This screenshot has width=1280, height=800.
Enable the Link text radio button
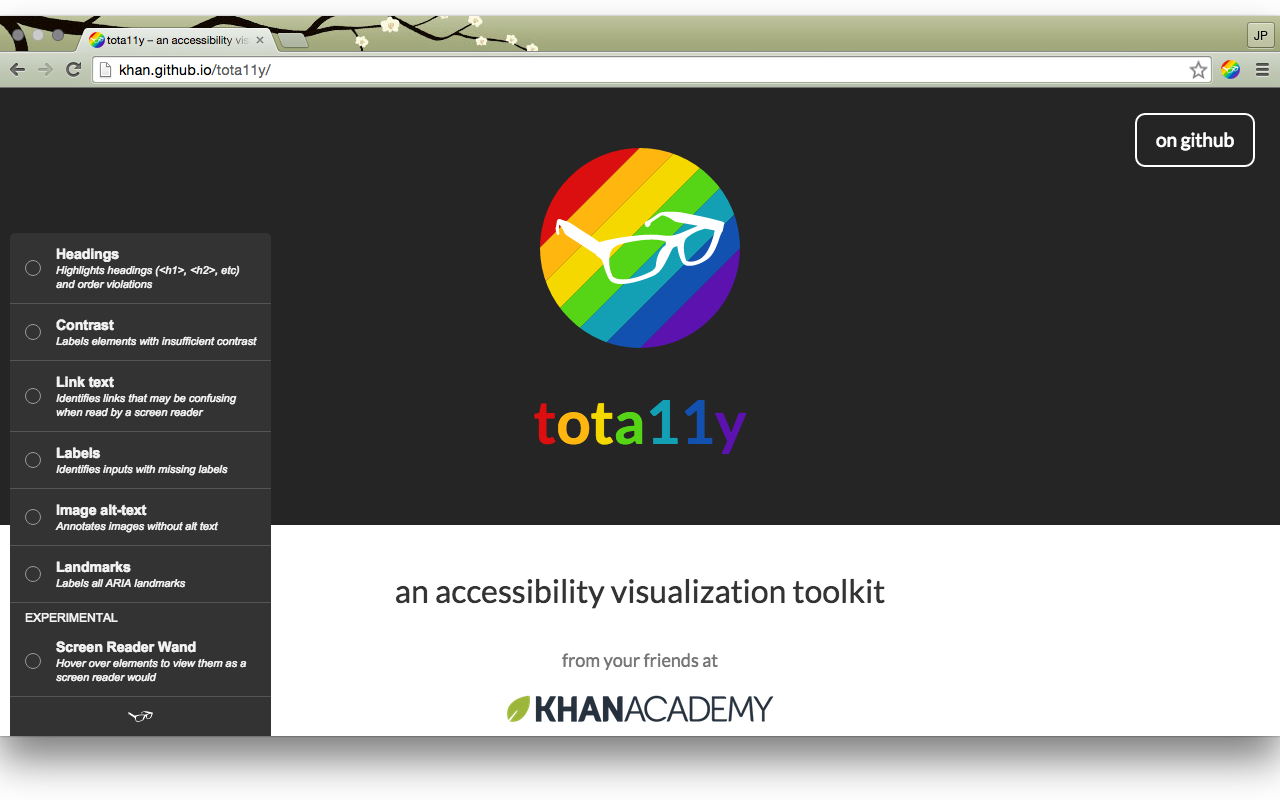click(x=33, y=396)
